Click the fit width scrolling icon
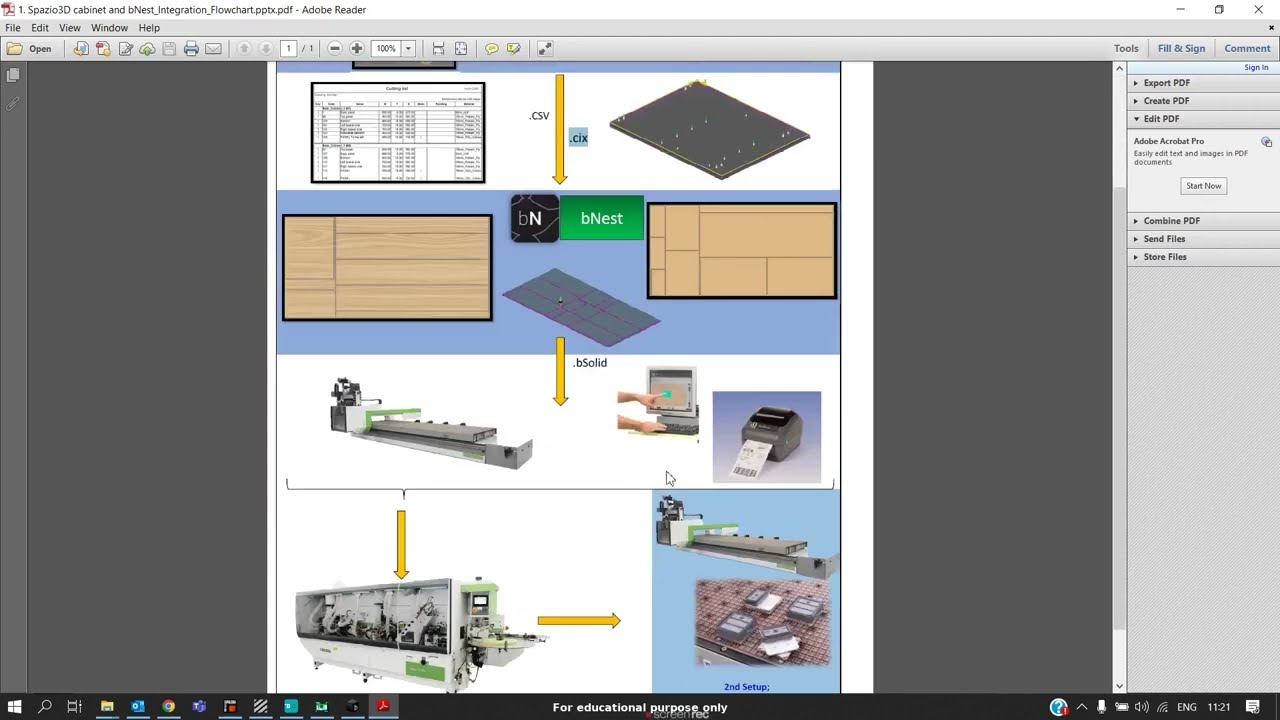 [x=438, y=48]
